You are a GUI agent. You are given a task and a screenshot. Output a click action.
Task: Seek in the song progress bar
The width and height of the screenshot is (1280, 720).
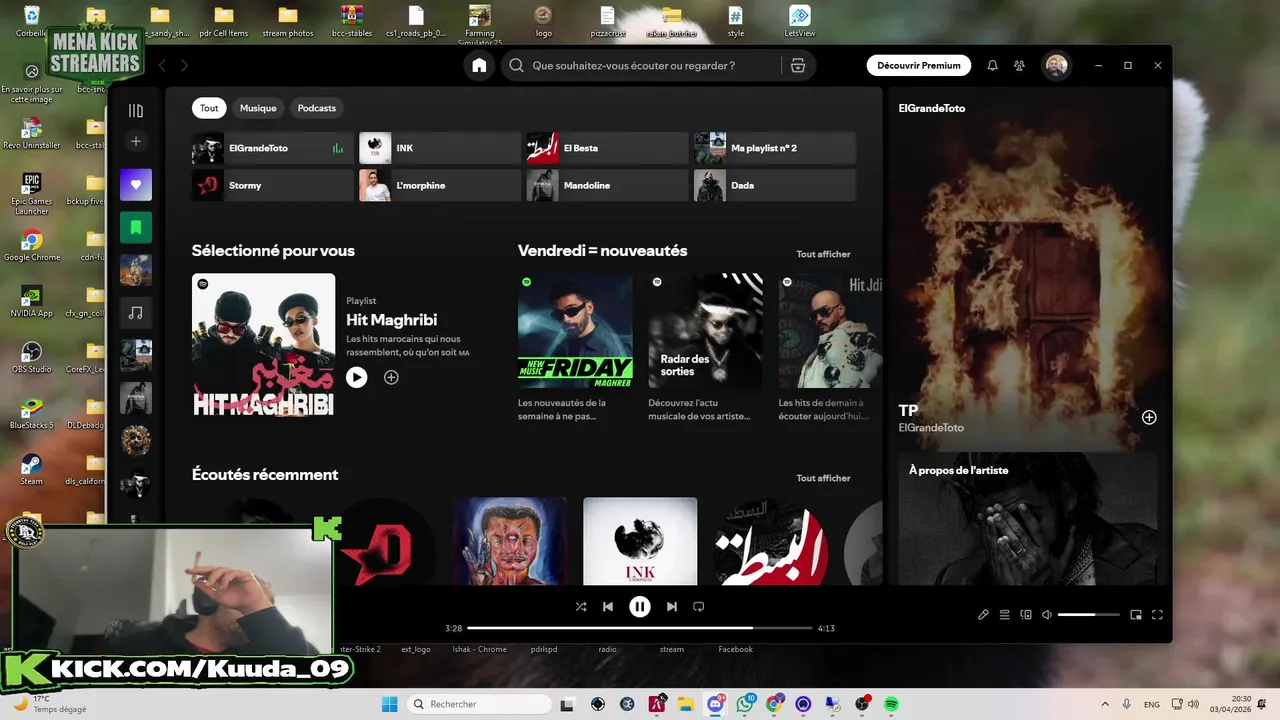tap(640, 628)
